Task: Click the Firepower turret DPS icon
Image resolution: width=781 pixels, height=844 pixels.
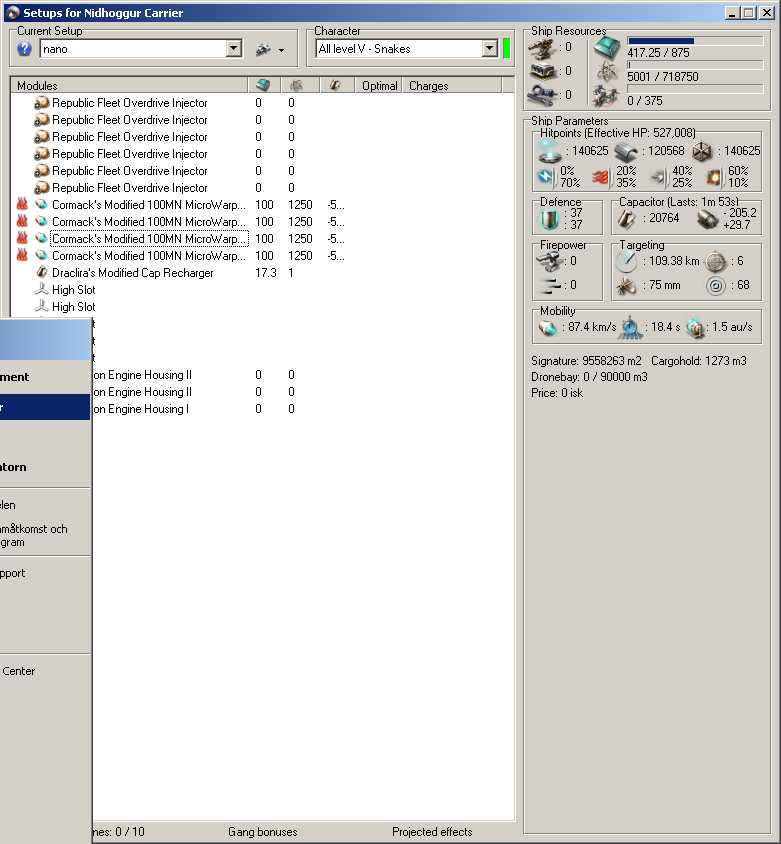Action: pos(551,262)
